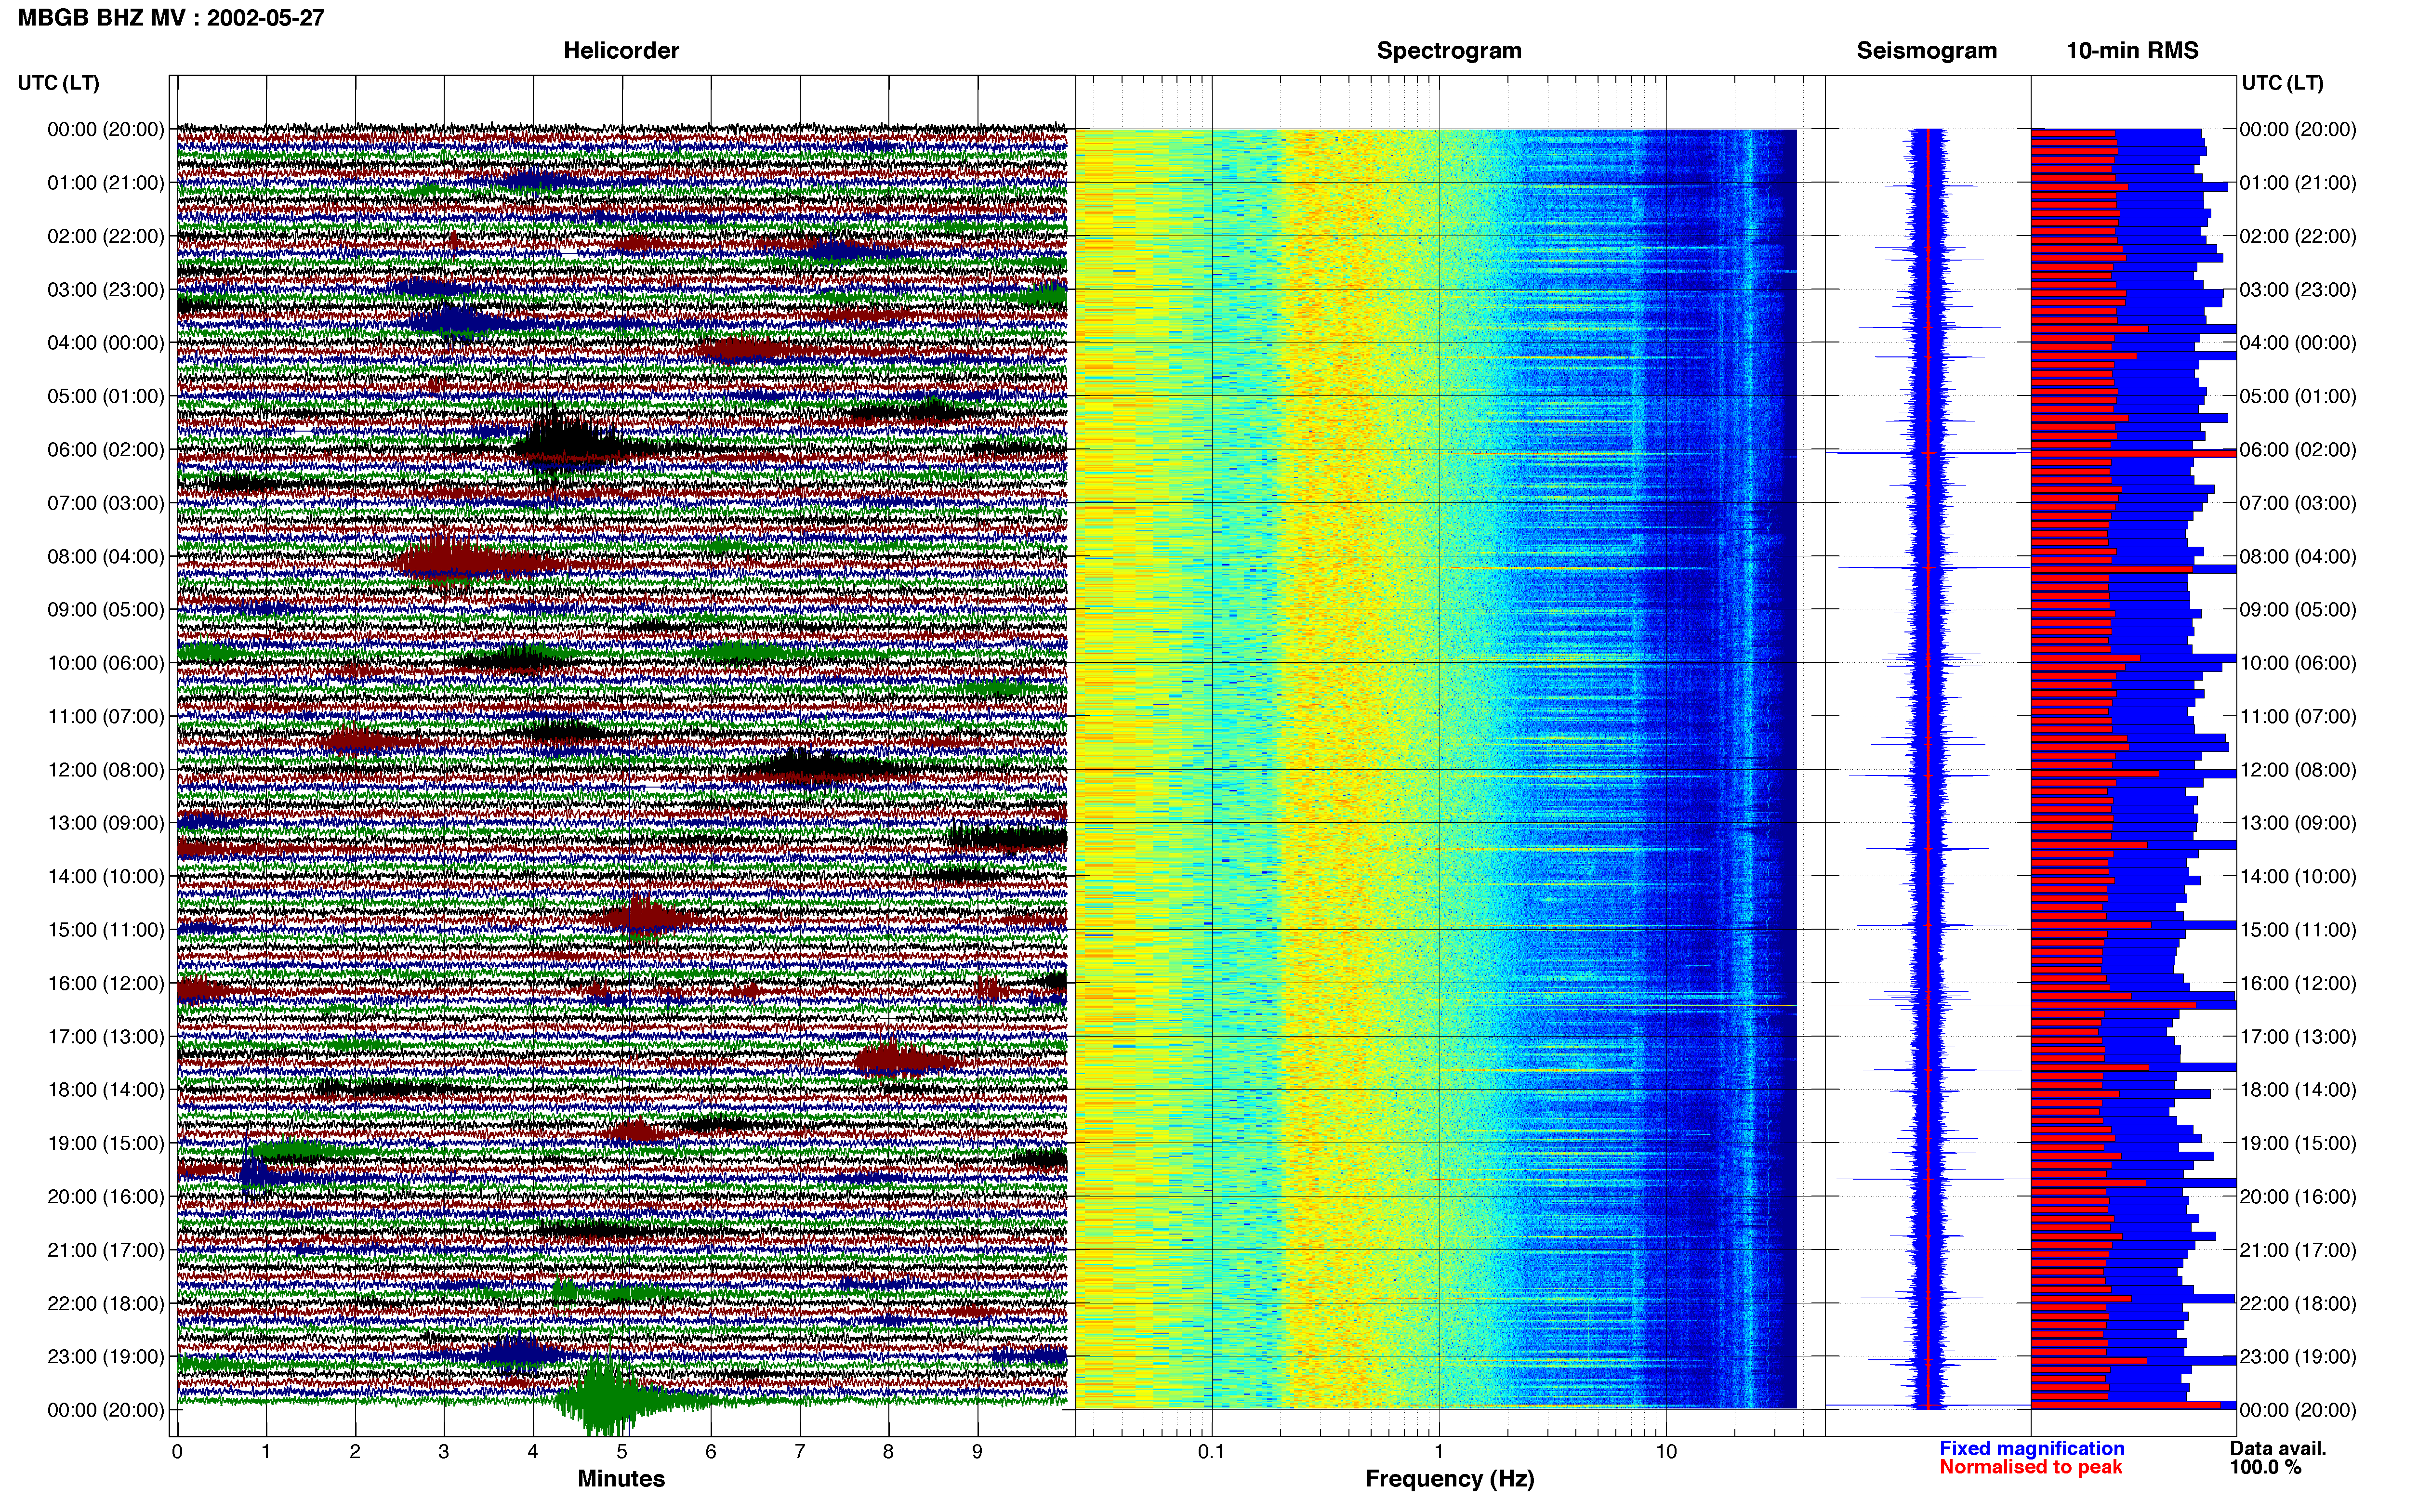Click the 'Normalised to peak' legend text
This screenshot has width=2418, height=1512.
(2030, 1467)
